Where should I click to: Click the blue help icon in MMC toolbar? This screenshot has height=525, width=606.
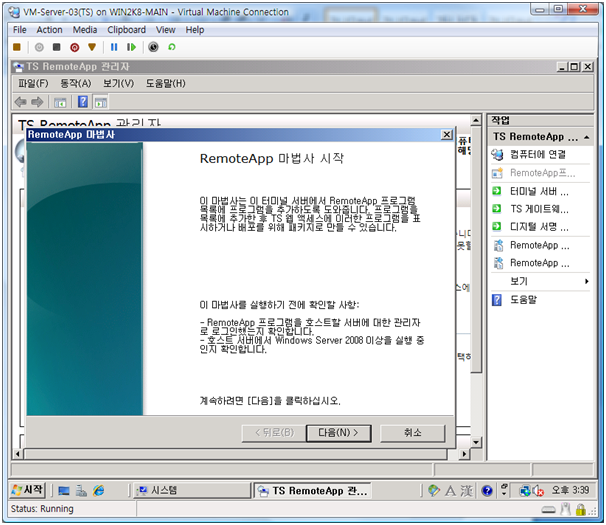(83, 102)
